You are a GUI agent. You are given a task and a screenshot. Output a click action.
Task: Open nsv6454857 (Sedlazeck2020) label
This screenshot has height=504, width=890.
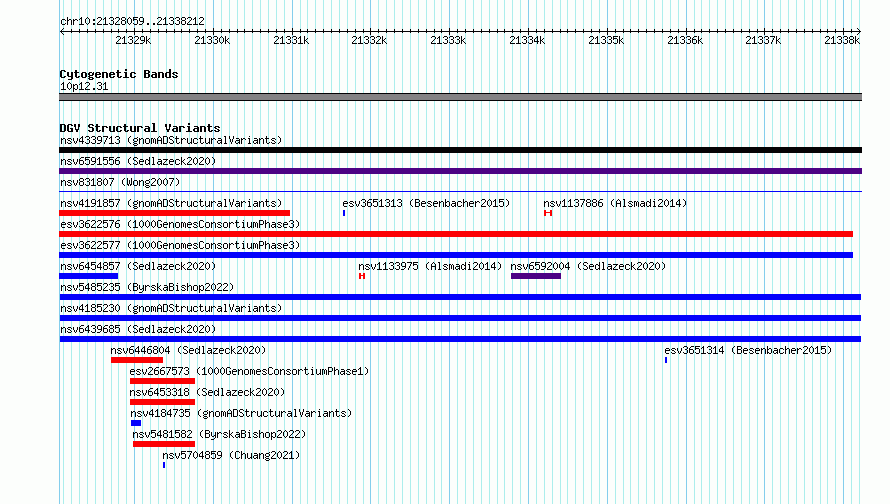(x=138, y=266)
